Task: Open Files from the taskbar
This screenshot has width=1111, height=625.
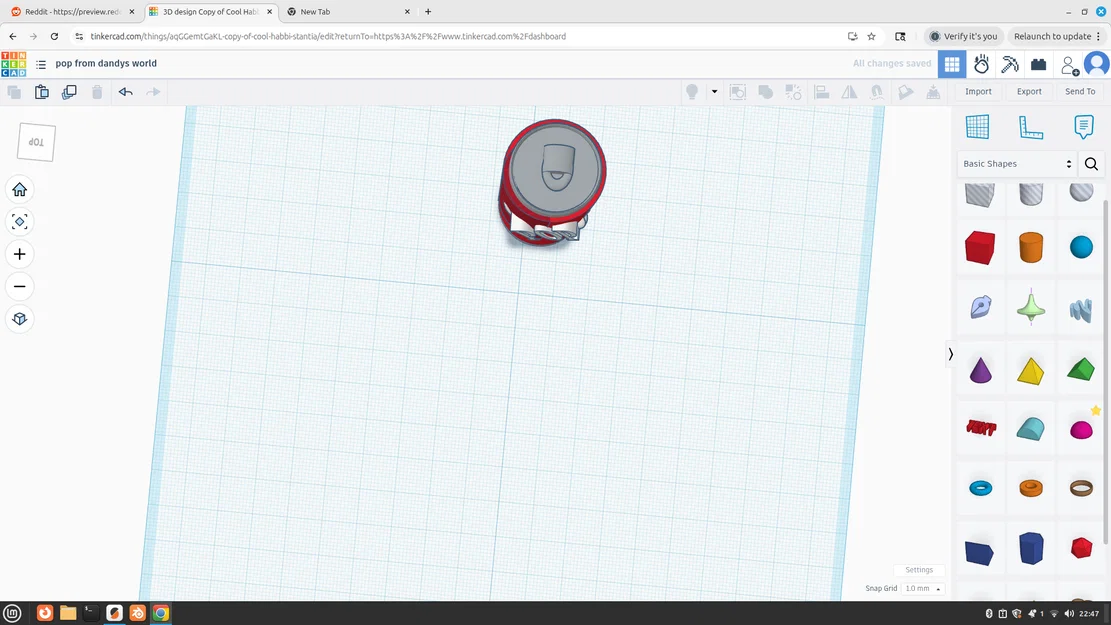Action: pyautogui.click(x=68, y=613)
